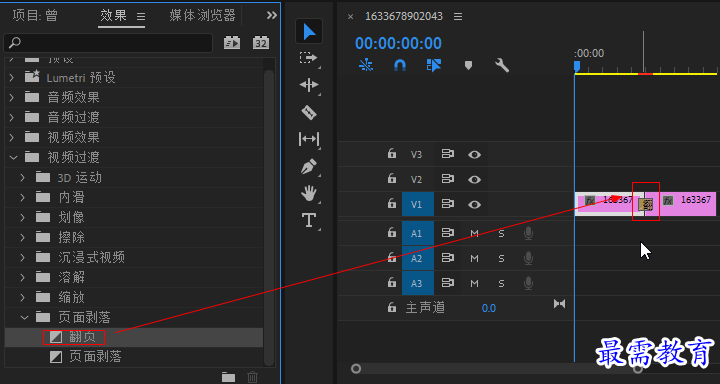Select the Razor tool
720x384 pixels.
(309, 112)
